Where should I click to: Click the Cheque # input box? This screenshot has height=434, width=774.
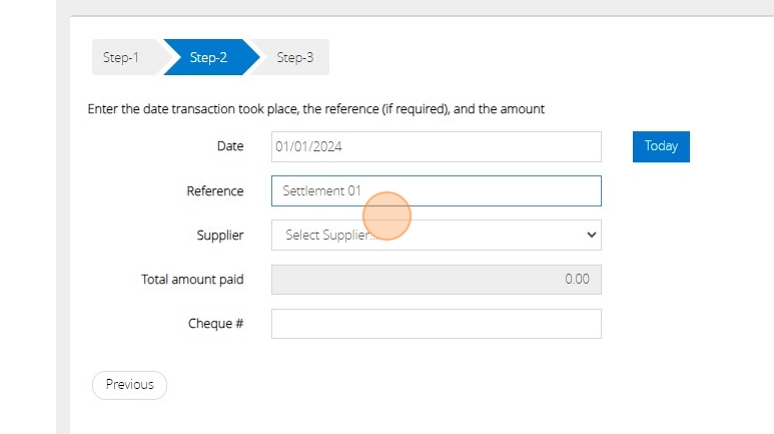click(x=436, y=324)
